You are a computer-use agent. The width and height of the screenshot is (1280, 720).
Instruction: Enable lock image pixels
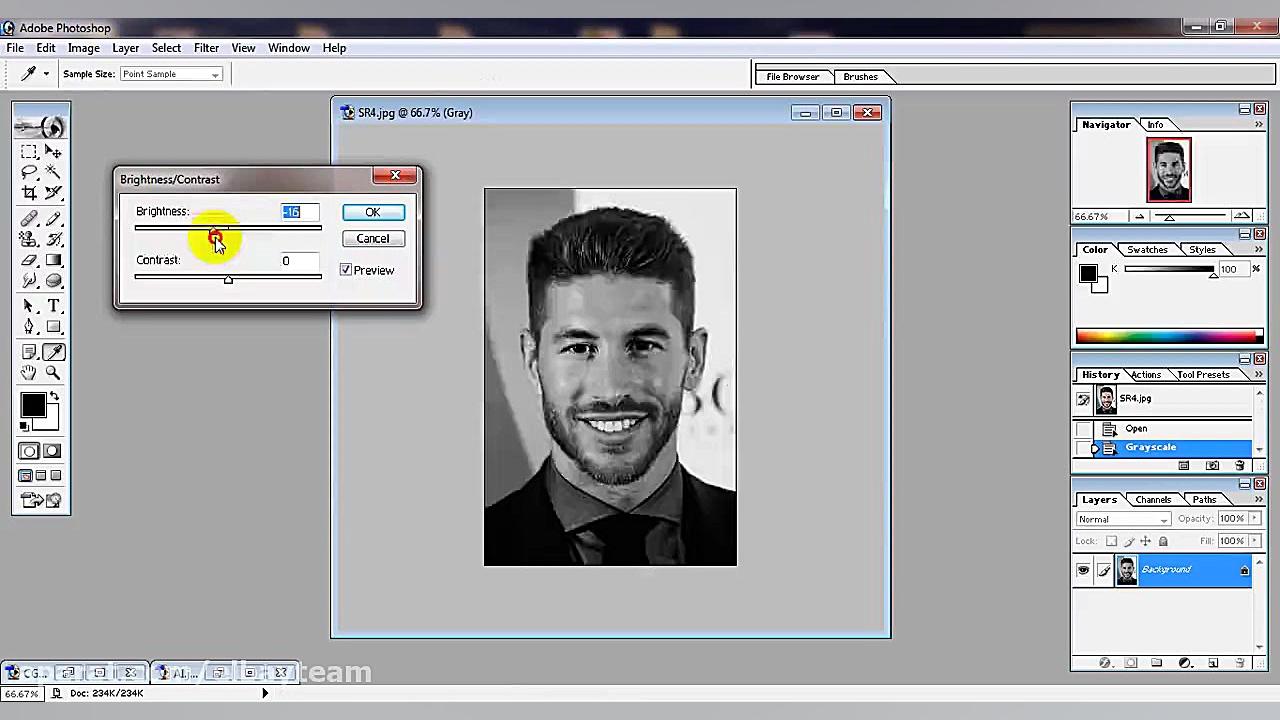point(1128,541)
